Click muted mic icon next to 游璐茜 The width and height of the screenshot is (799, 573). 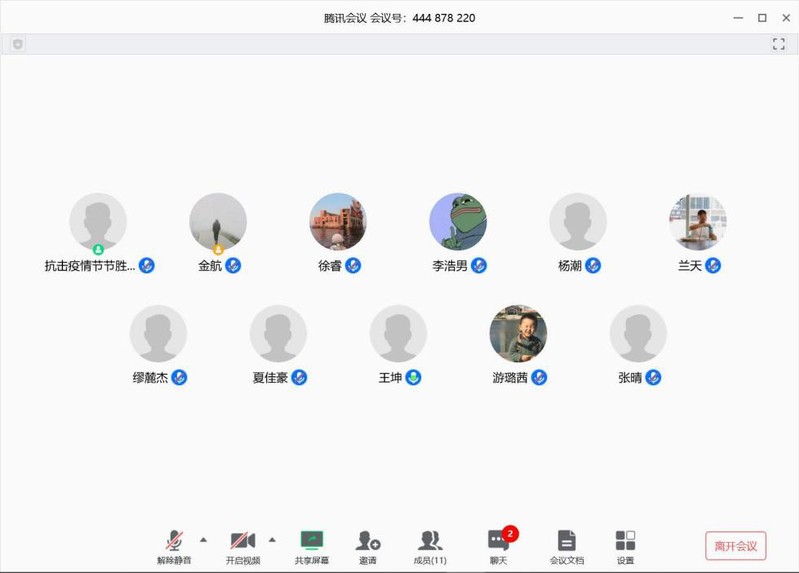coord(539,378)
